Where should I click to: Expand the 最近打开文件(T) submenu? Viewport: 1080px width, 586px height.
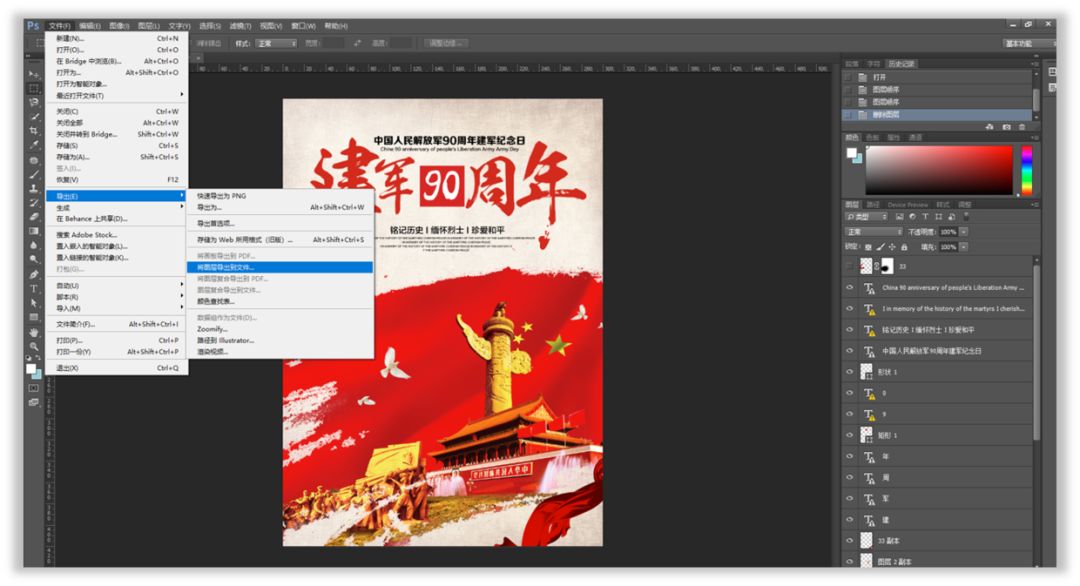pyautogui.click(x=116, y=95)
